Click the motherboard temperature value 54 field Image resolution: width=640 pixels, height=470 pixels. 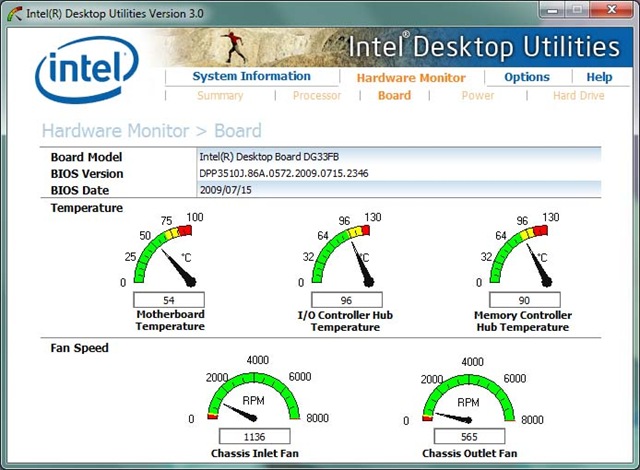168,300
